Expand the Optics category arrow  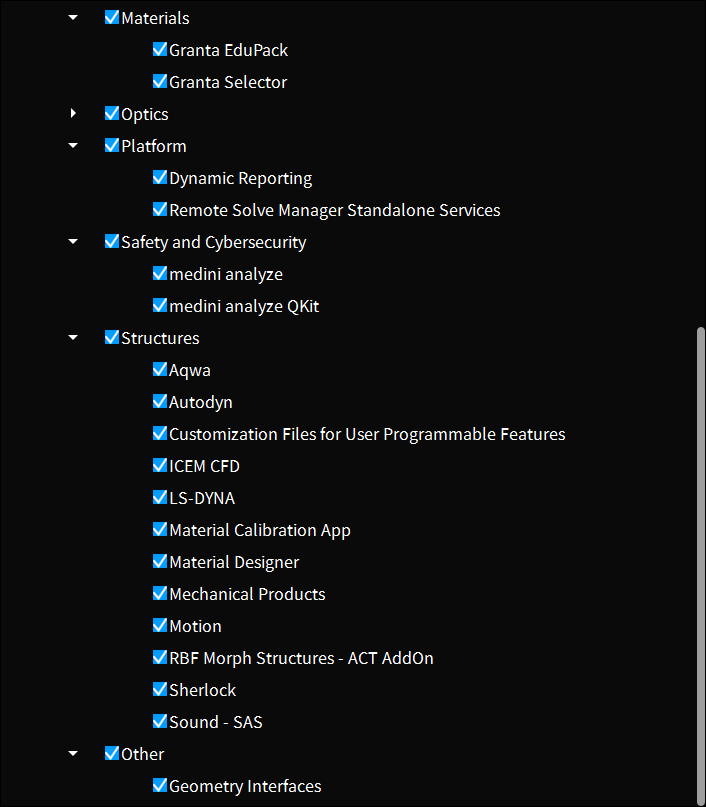coord(73,113)
